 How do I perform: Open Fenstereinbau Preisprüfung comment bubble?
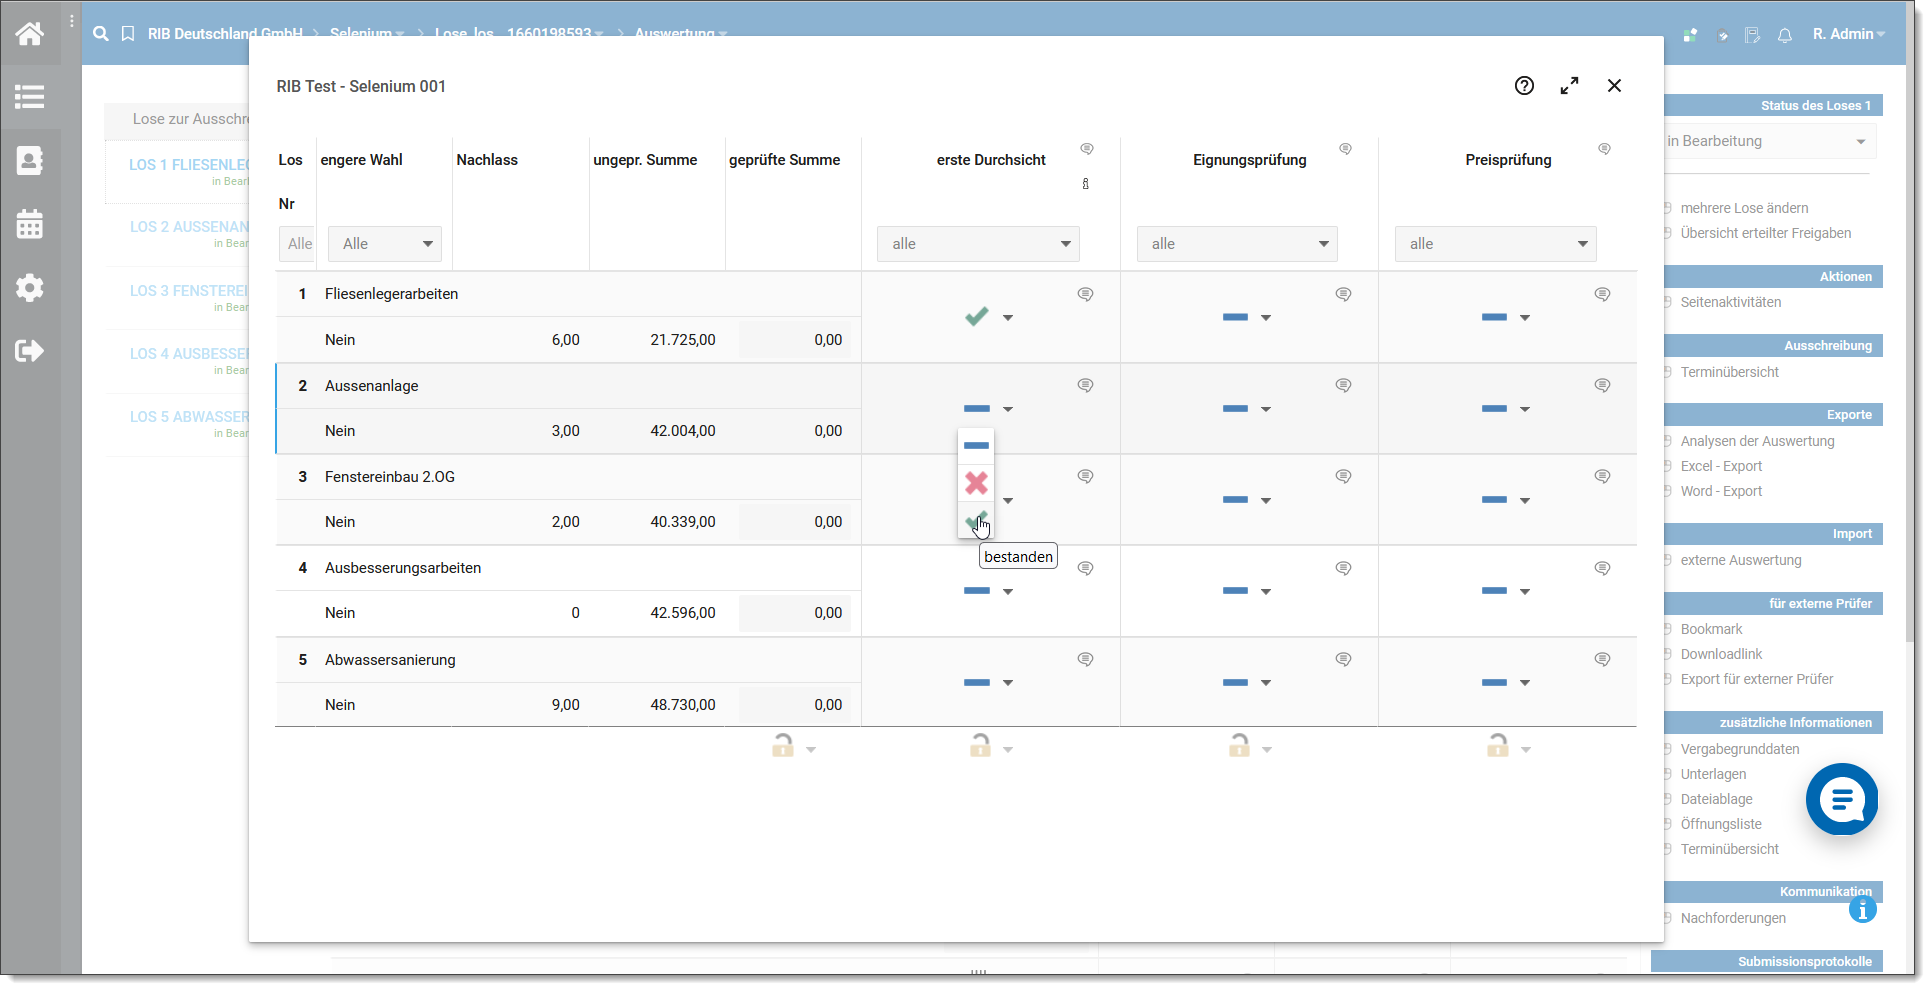[x=1603, y=476]
